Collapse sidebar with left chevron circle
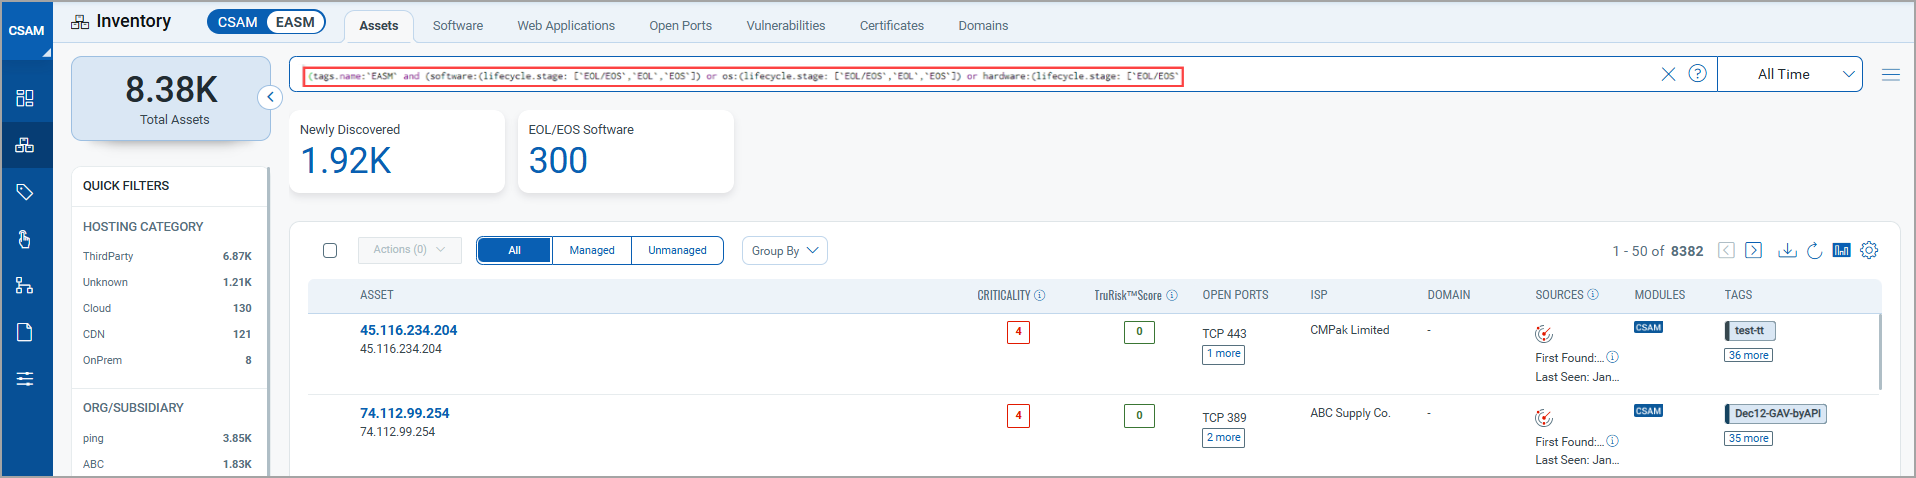 (270, 97)
